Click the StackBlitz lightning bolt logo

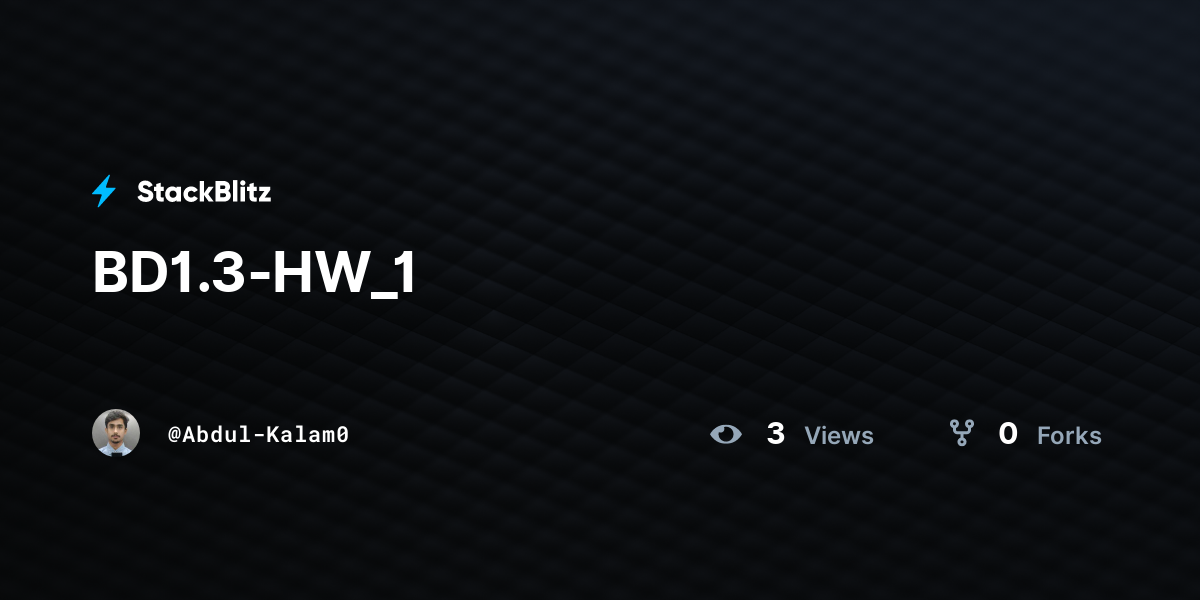point(104,191)
